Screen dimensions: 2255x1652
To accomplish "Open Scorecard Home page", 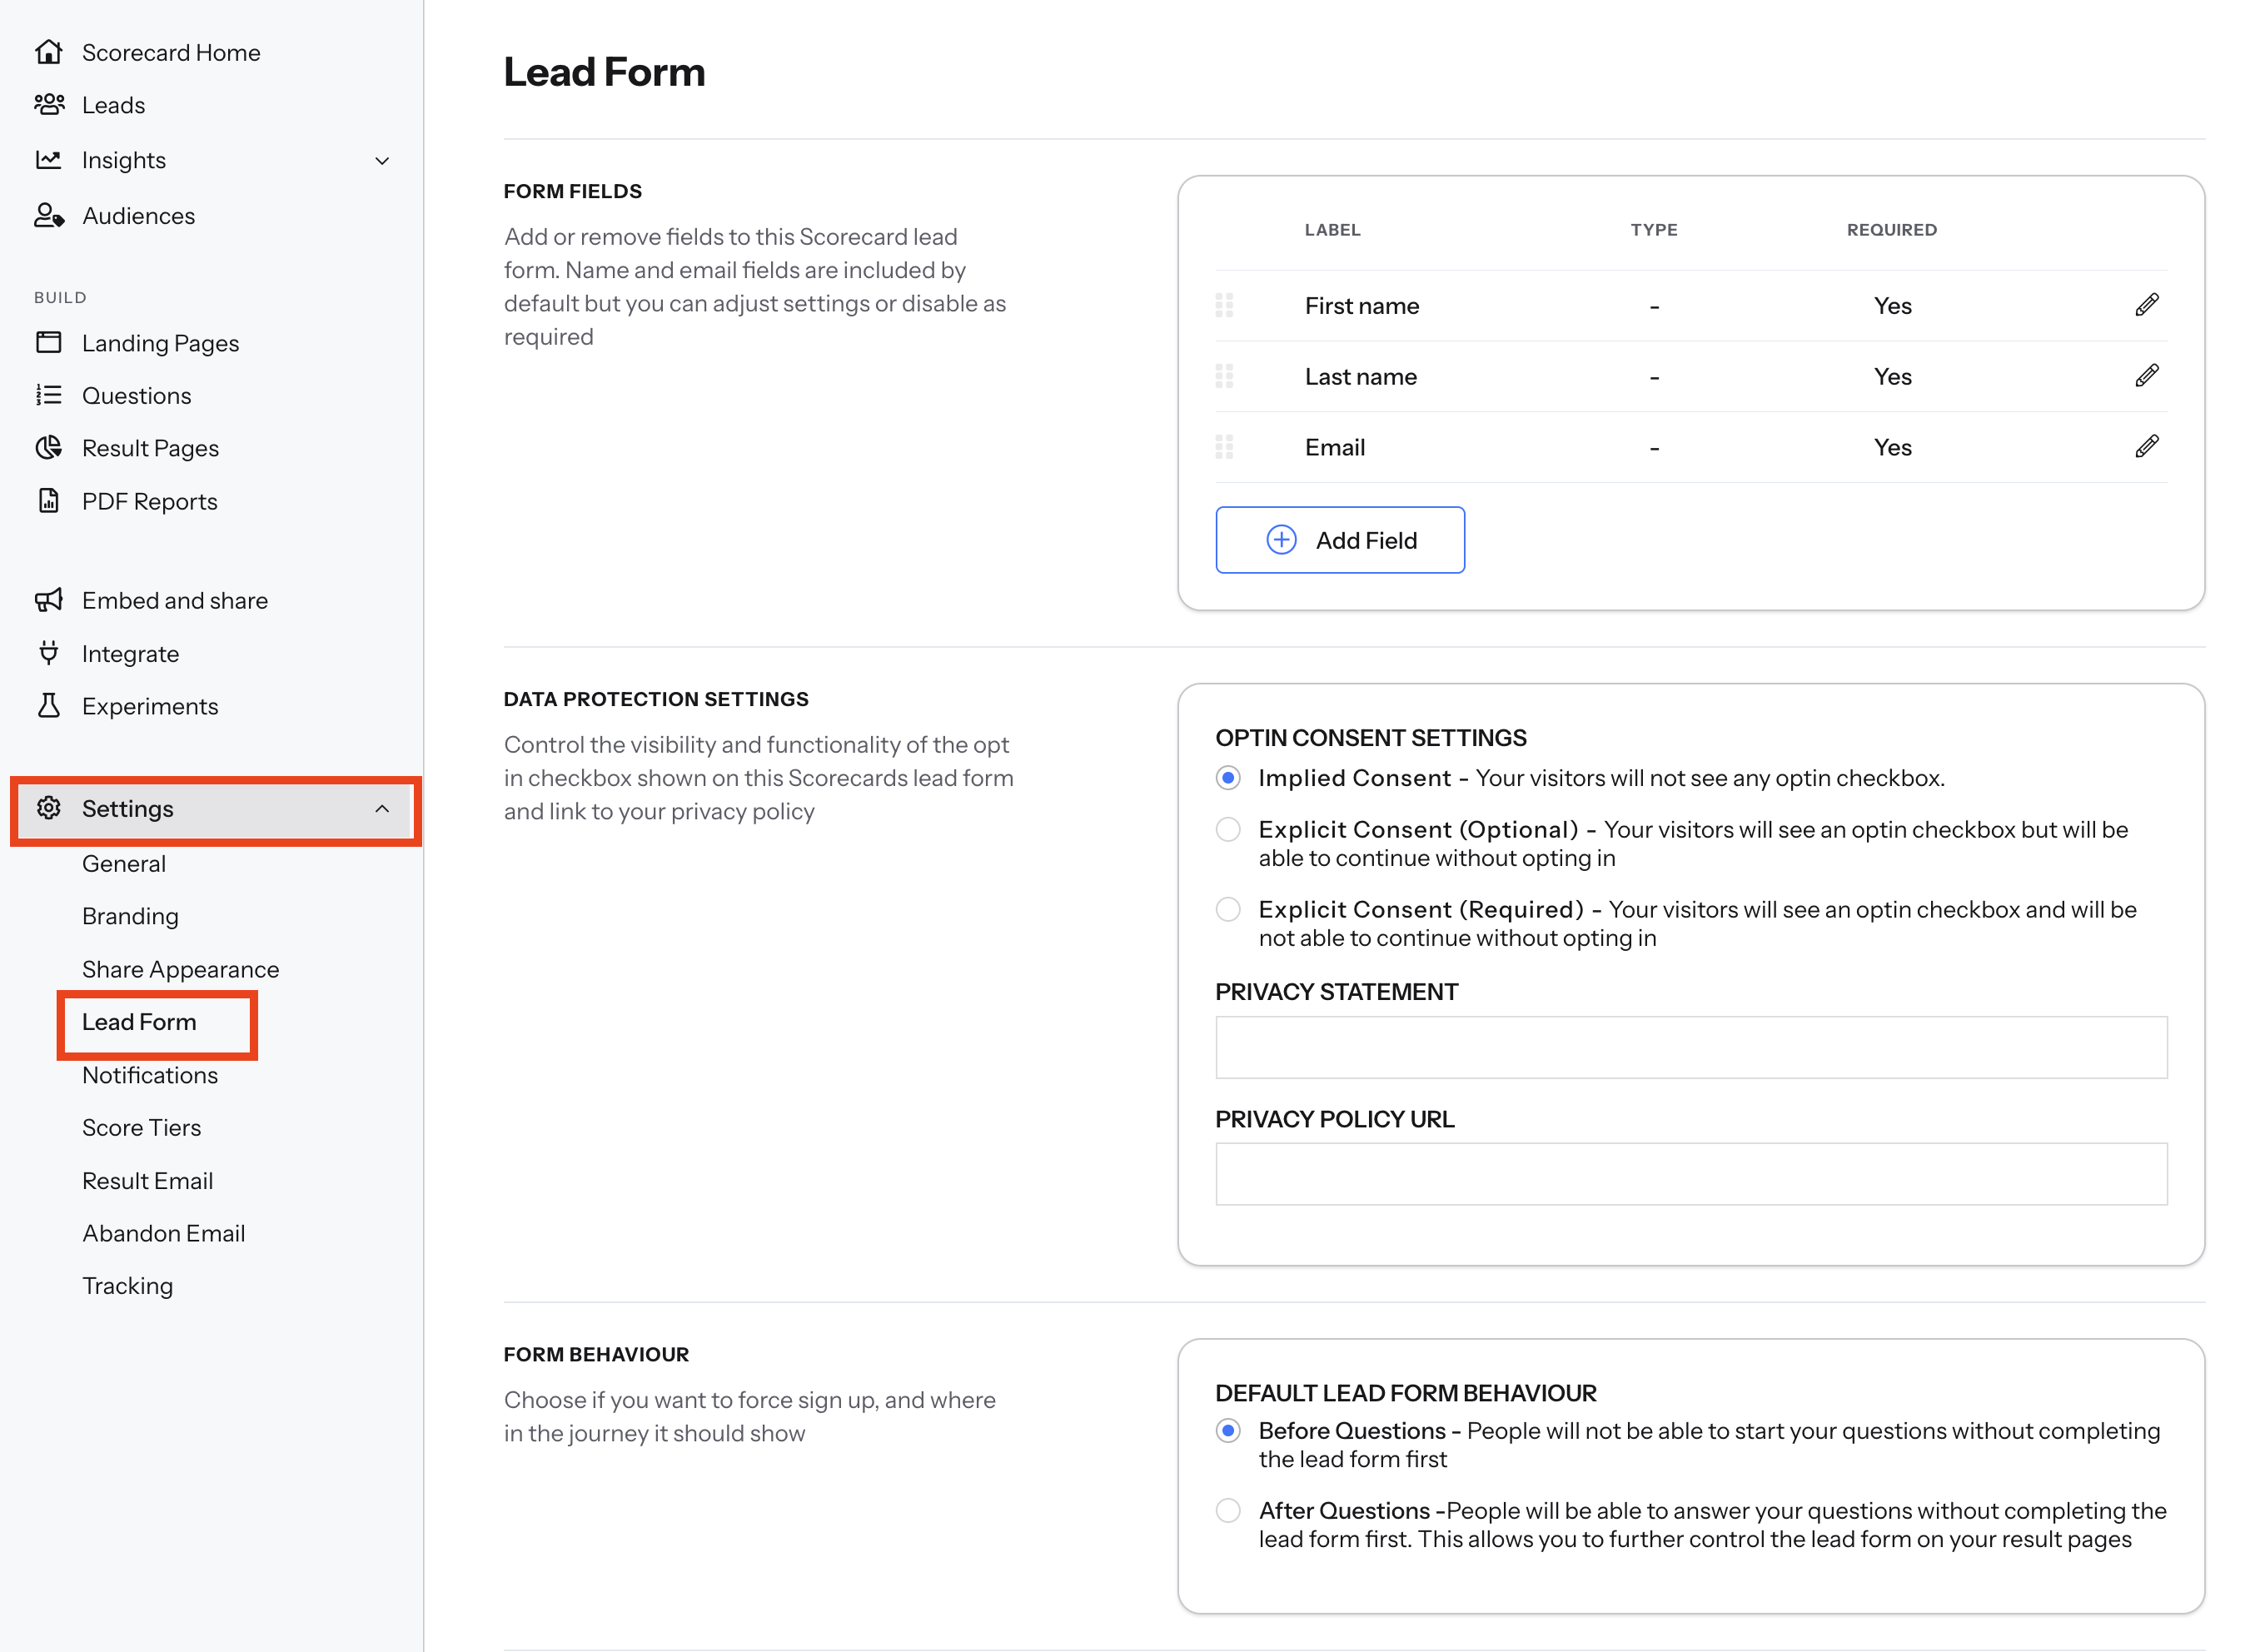I will point(171,52).
